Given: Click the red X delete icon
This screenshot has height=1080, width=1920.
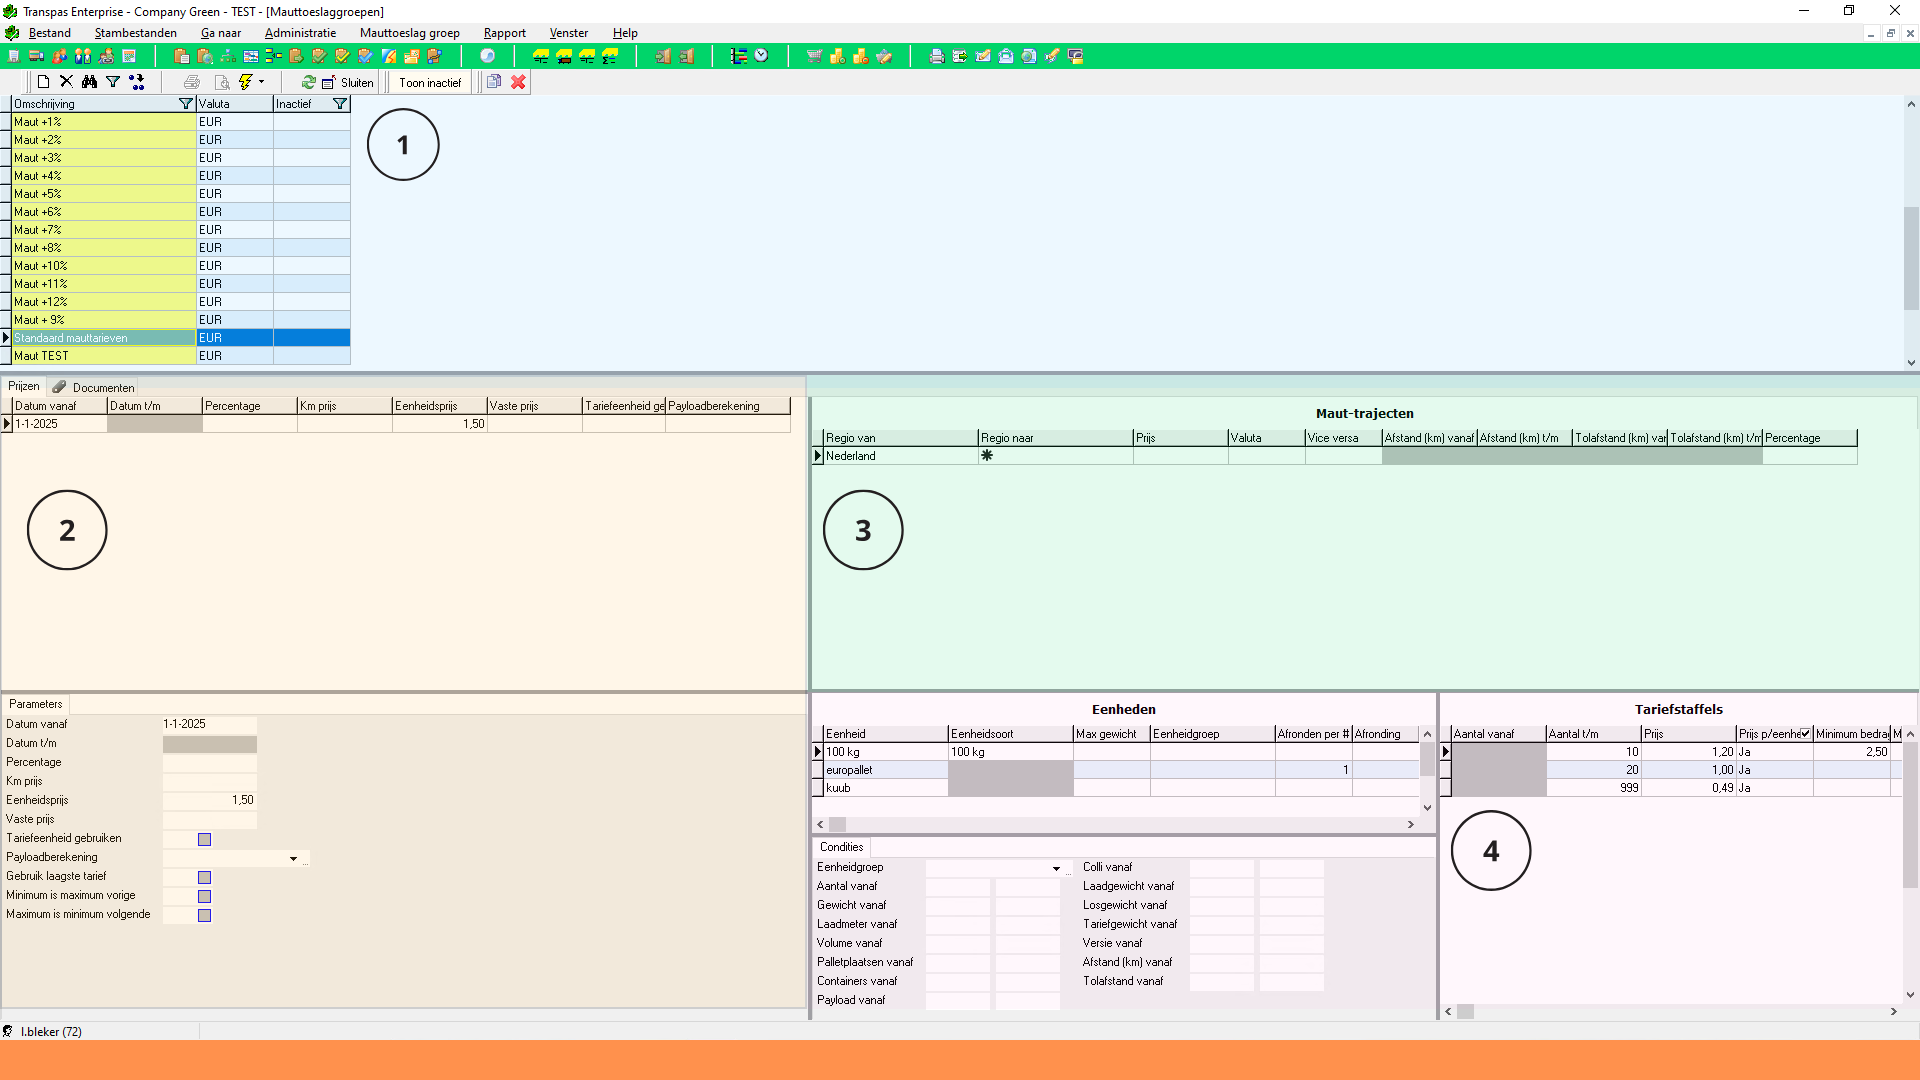Looking at the screenshot, I should point(518,82).
